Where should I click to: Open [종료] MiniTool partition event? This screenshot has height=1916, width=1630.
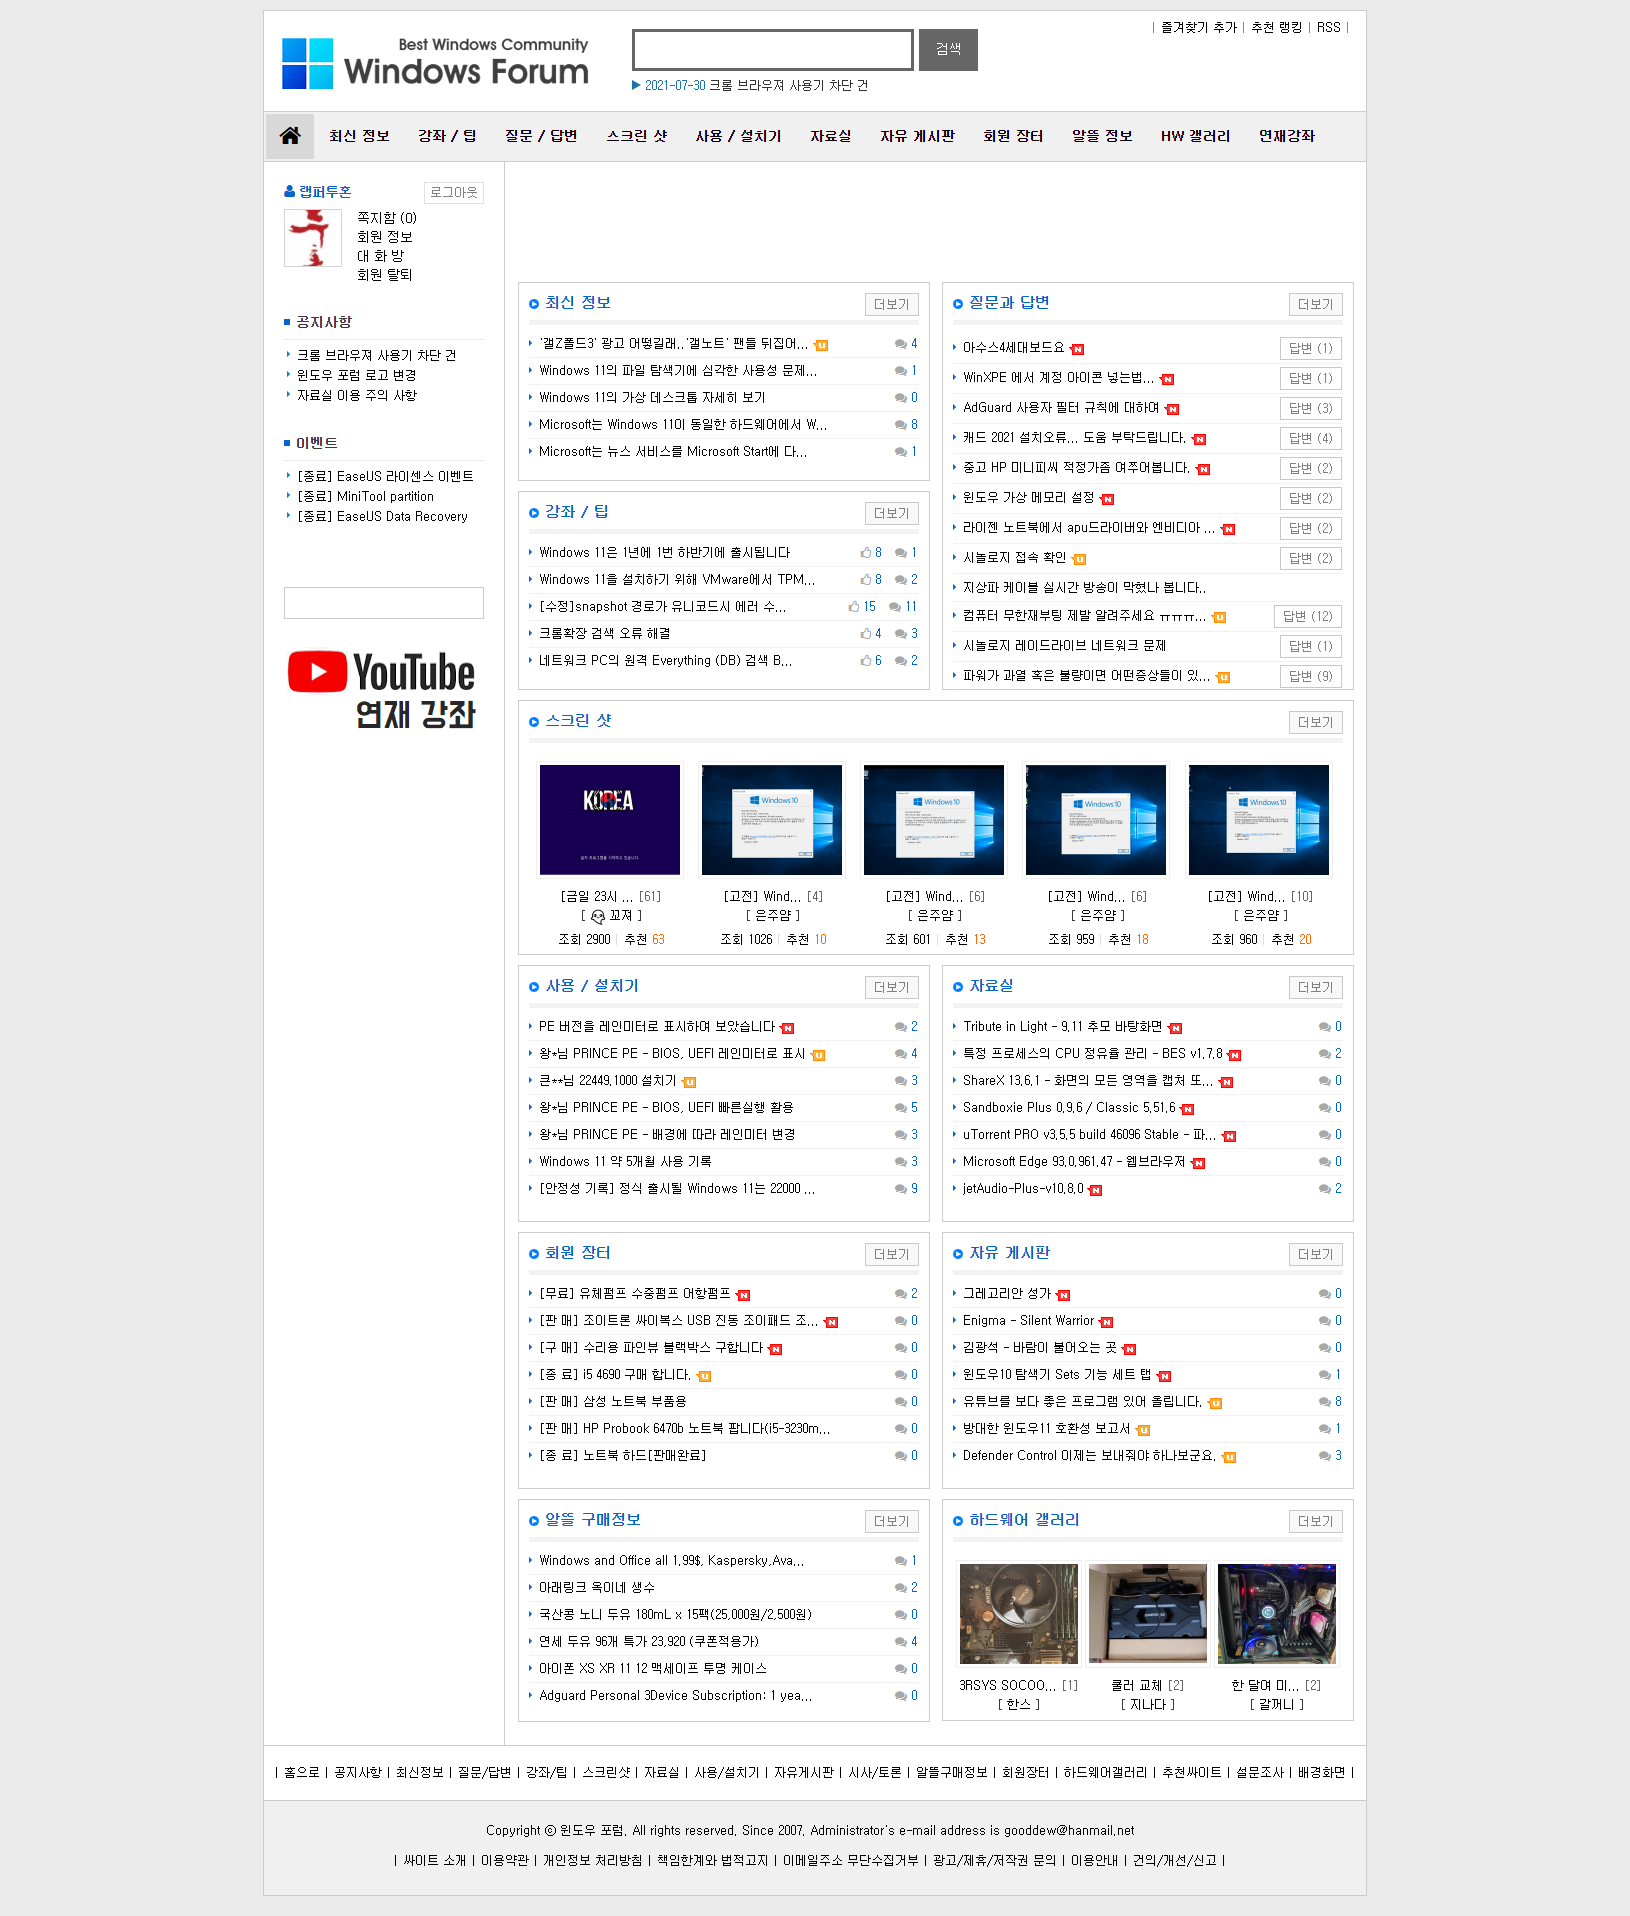coord(365,496)
